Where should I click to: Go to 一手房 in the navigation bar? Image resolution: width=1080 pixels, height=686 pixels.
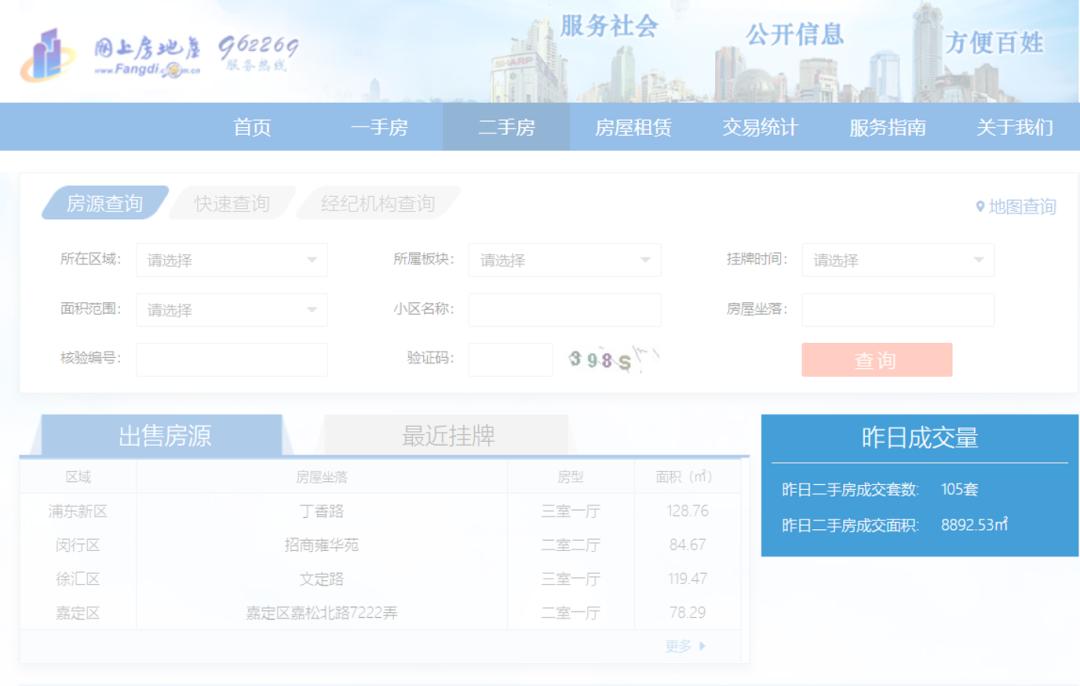[x=380, y=127]
